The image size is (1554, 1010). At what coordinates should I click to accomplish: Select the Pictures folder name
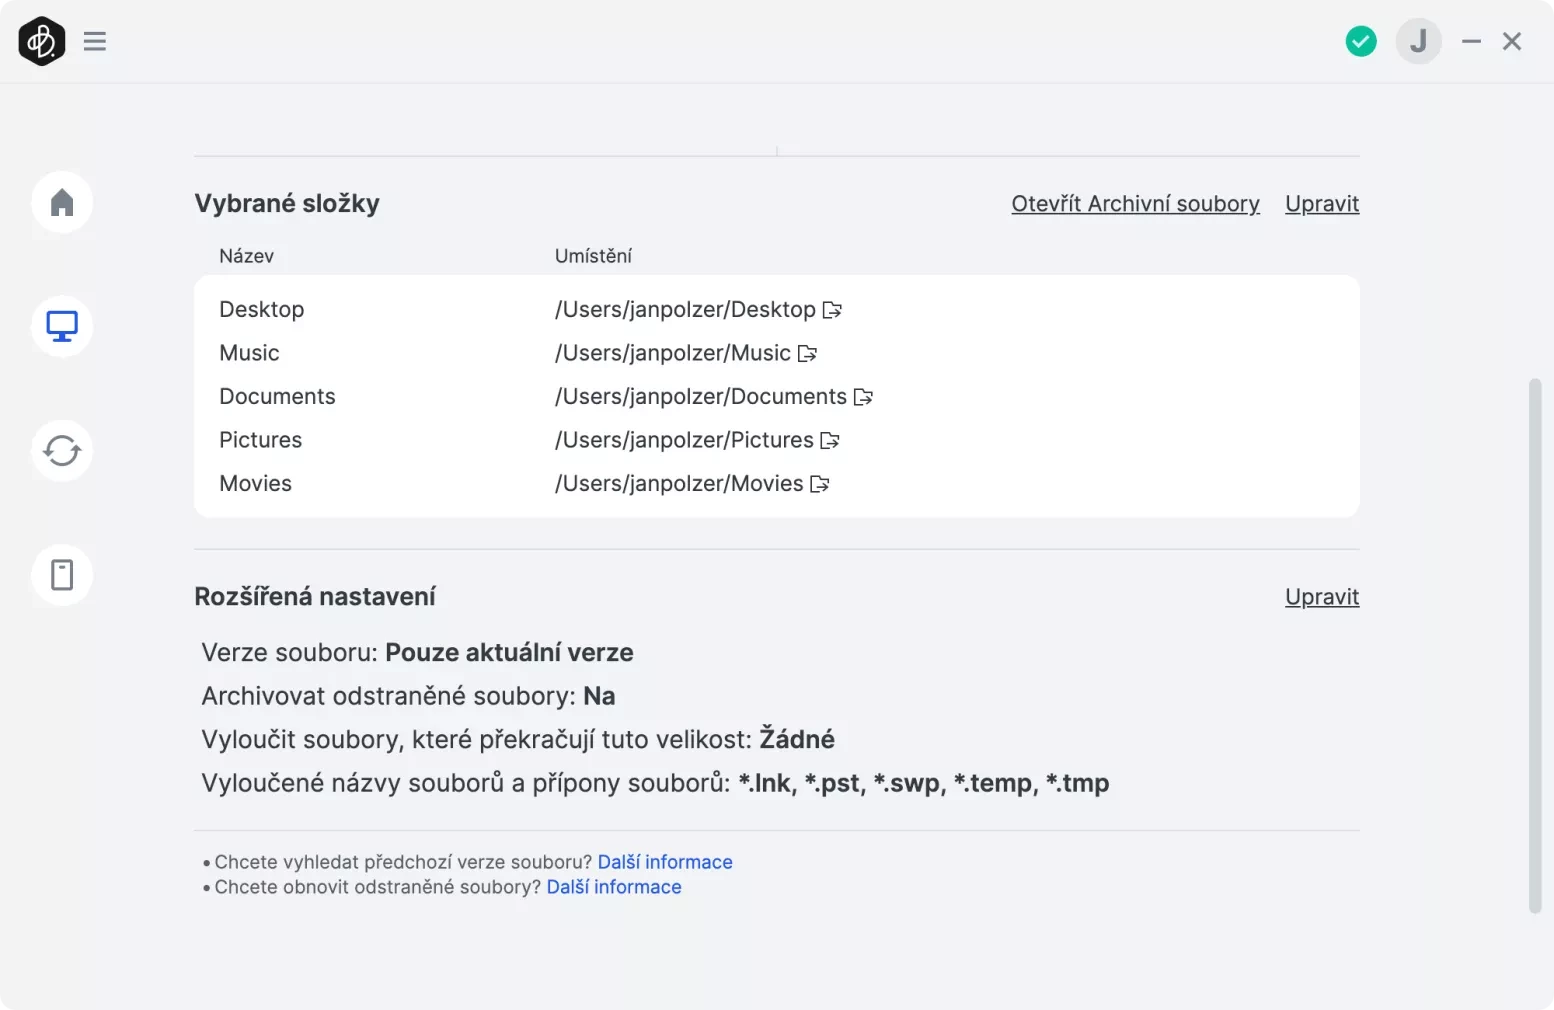coord(260,440)
